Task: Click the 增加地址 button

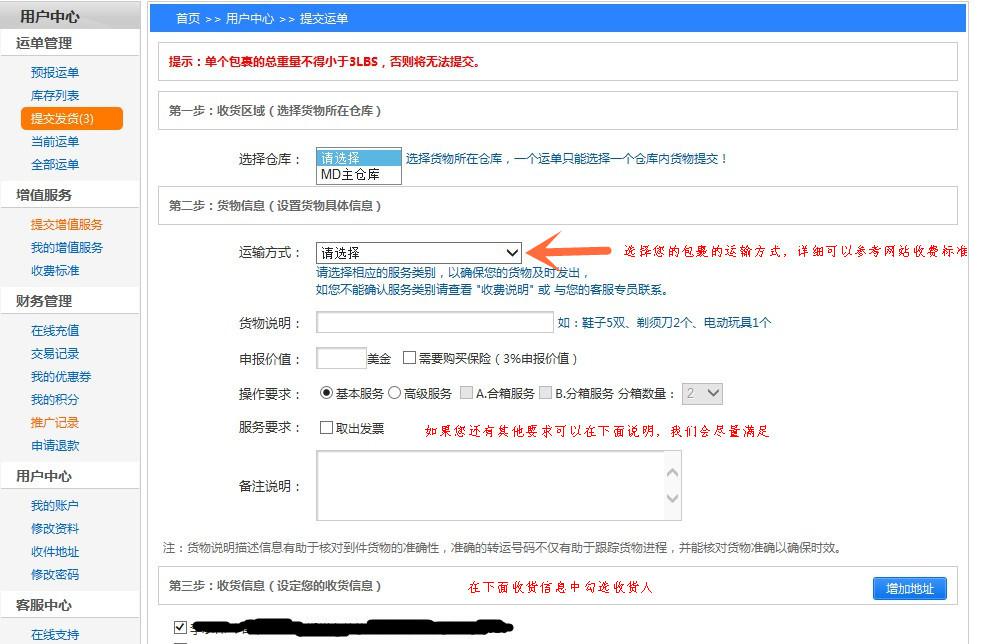Action: (x=909, y=589)
